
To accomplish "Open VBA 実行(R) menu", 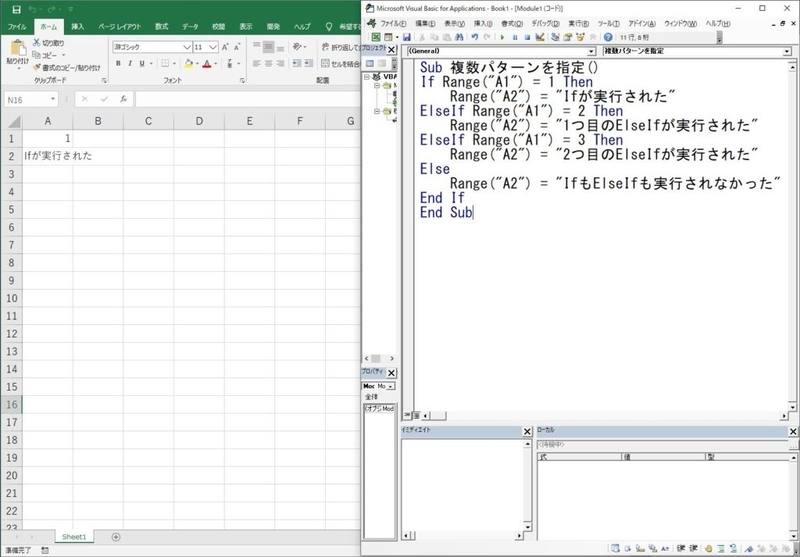I will (579, 23).
